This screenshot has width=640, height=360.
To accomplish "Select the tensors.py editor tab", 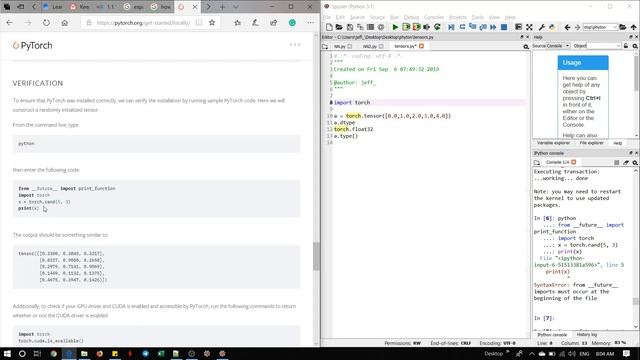I will coord(405,47).
